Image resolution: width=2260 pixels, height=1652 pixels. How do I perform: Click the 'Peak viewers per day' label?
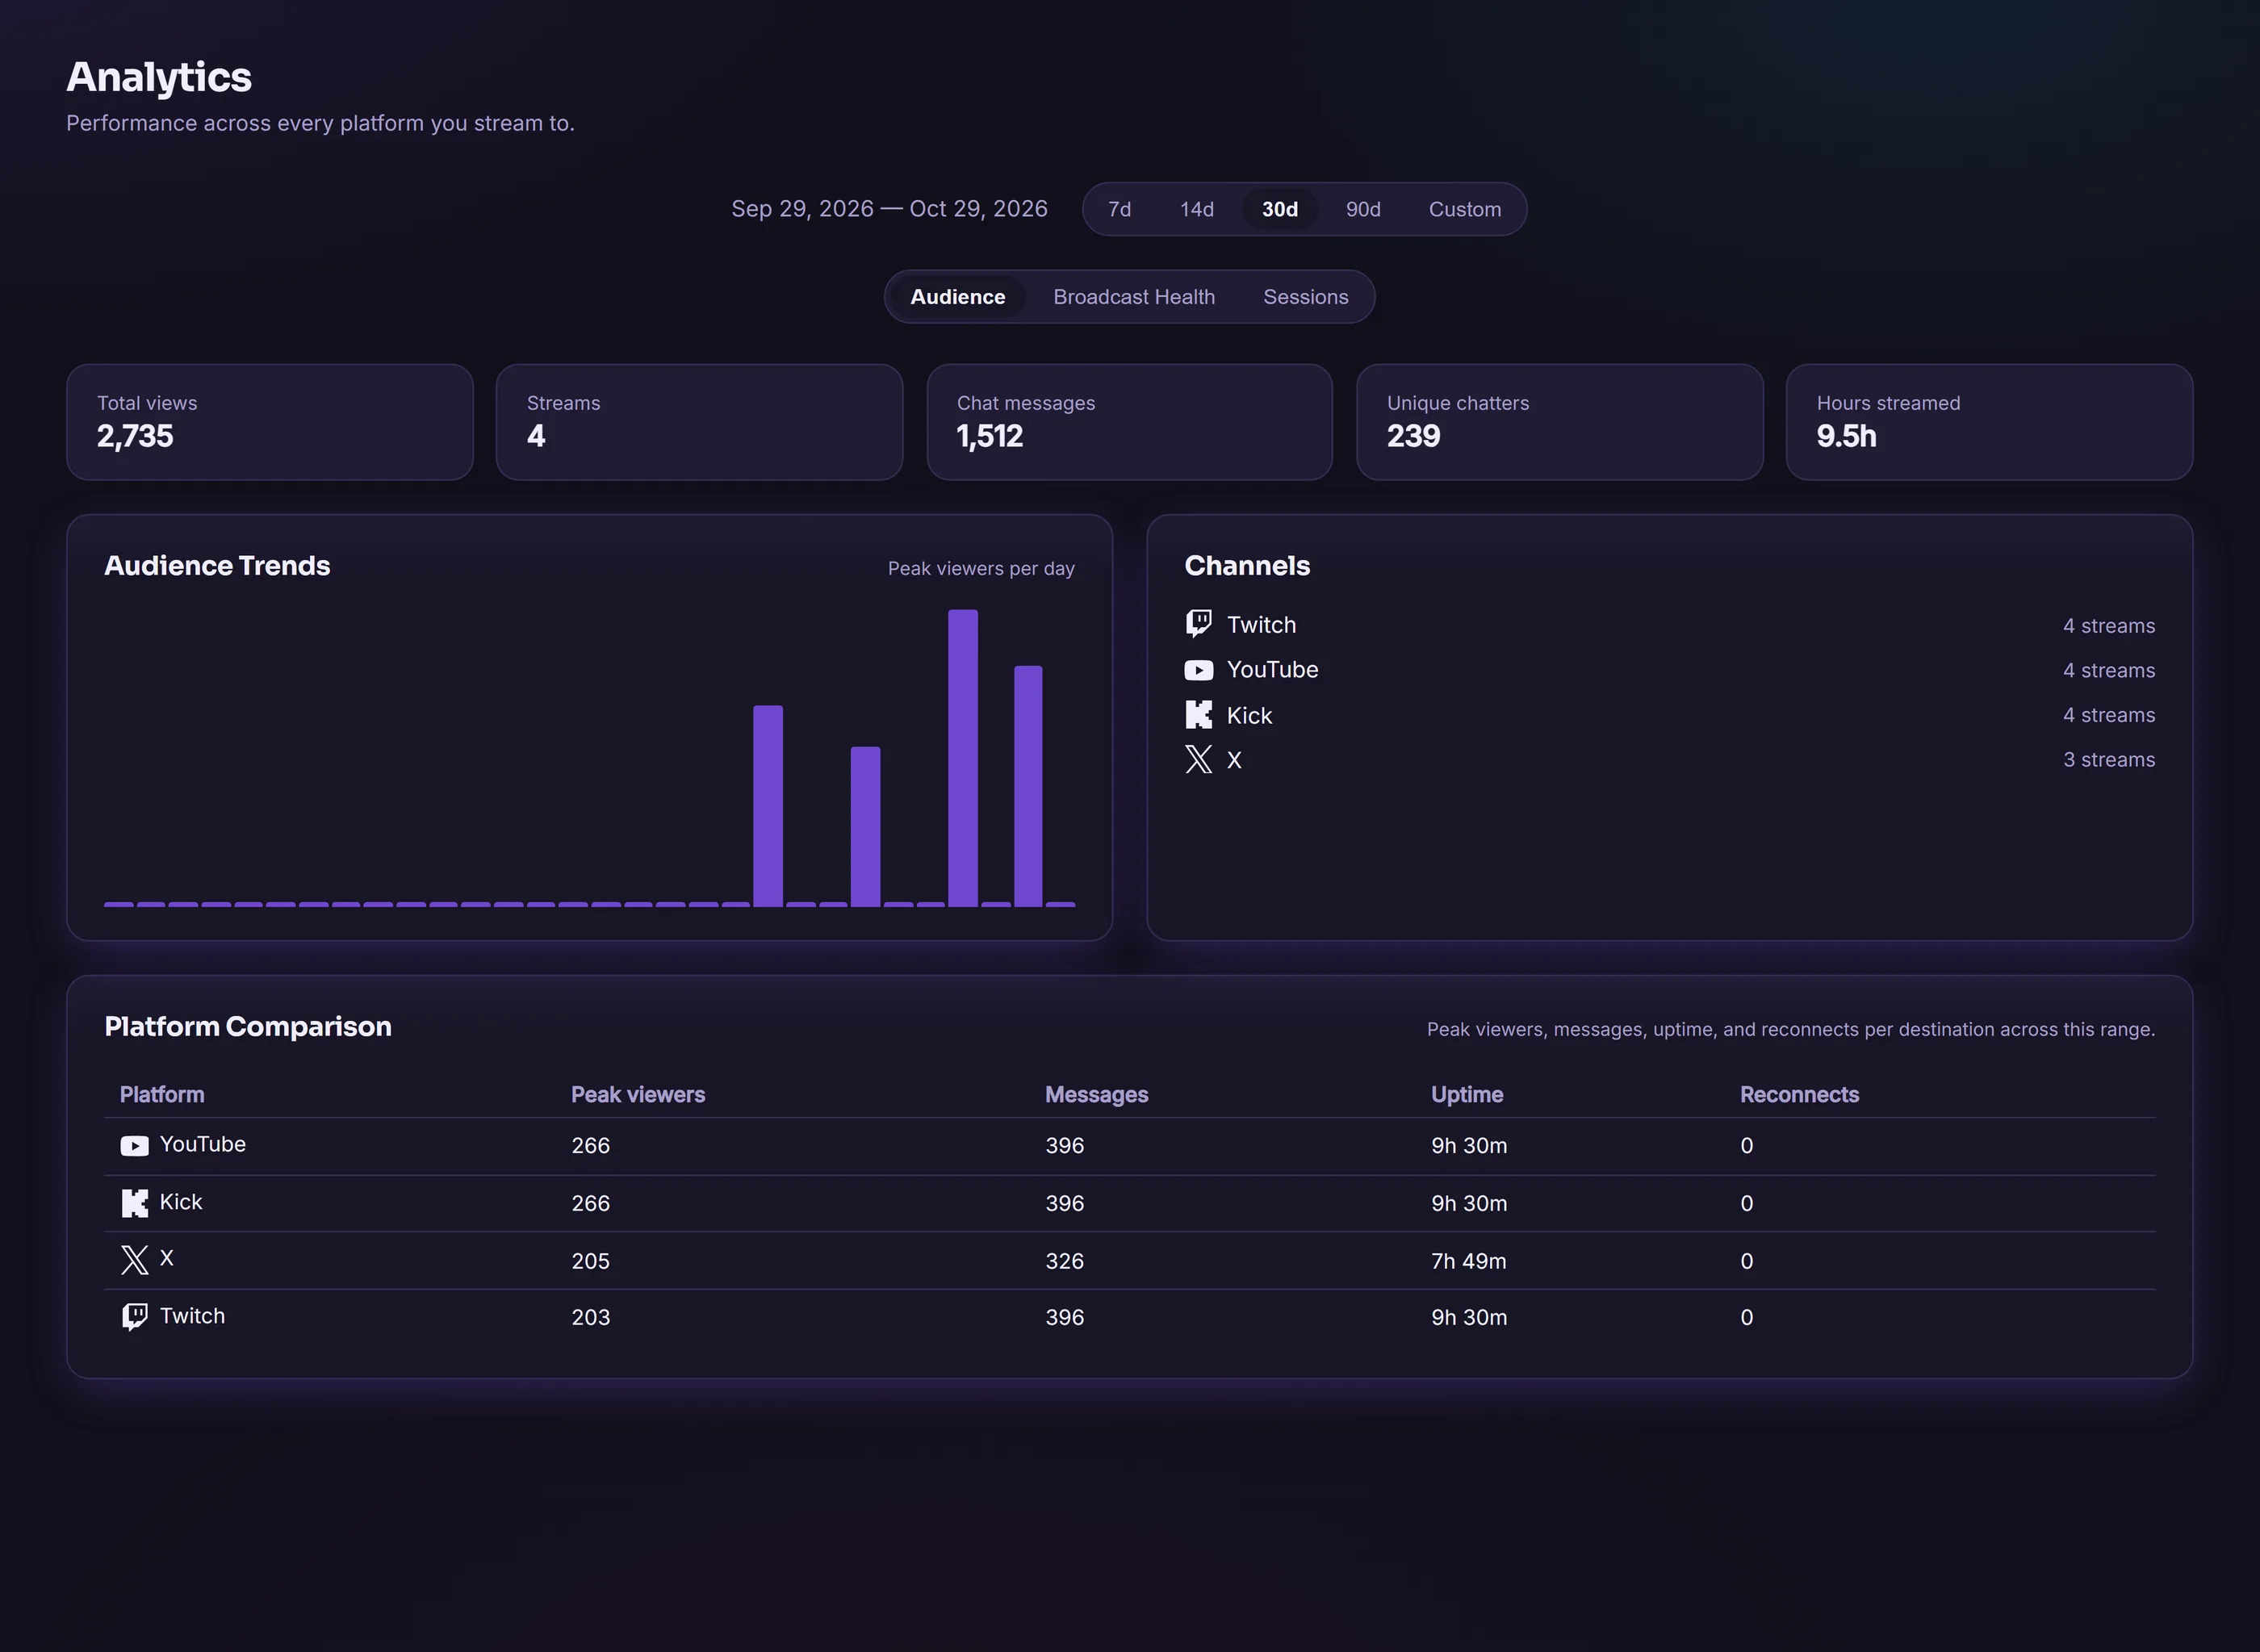981,568
